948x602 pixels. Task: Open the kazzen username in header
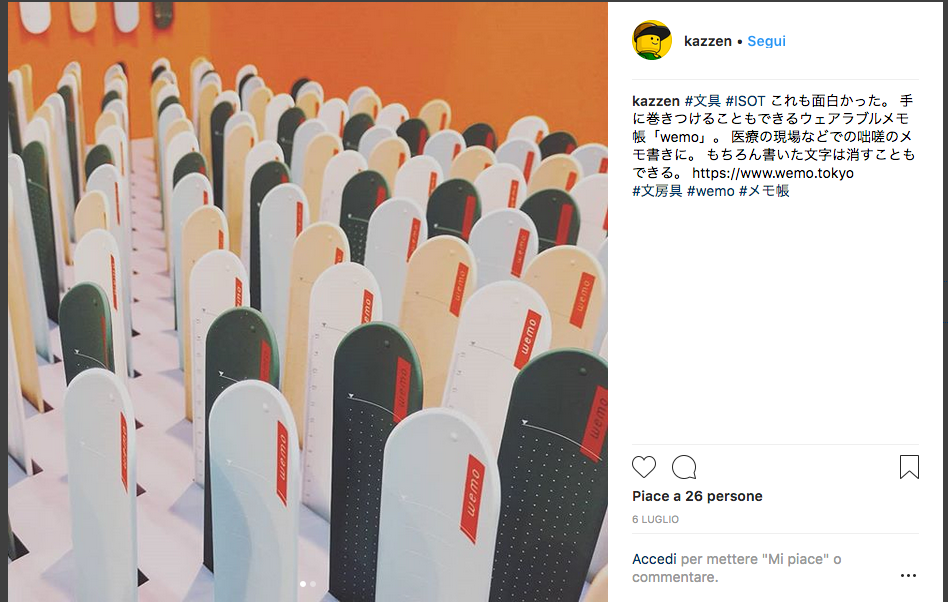tap(708, 41)
